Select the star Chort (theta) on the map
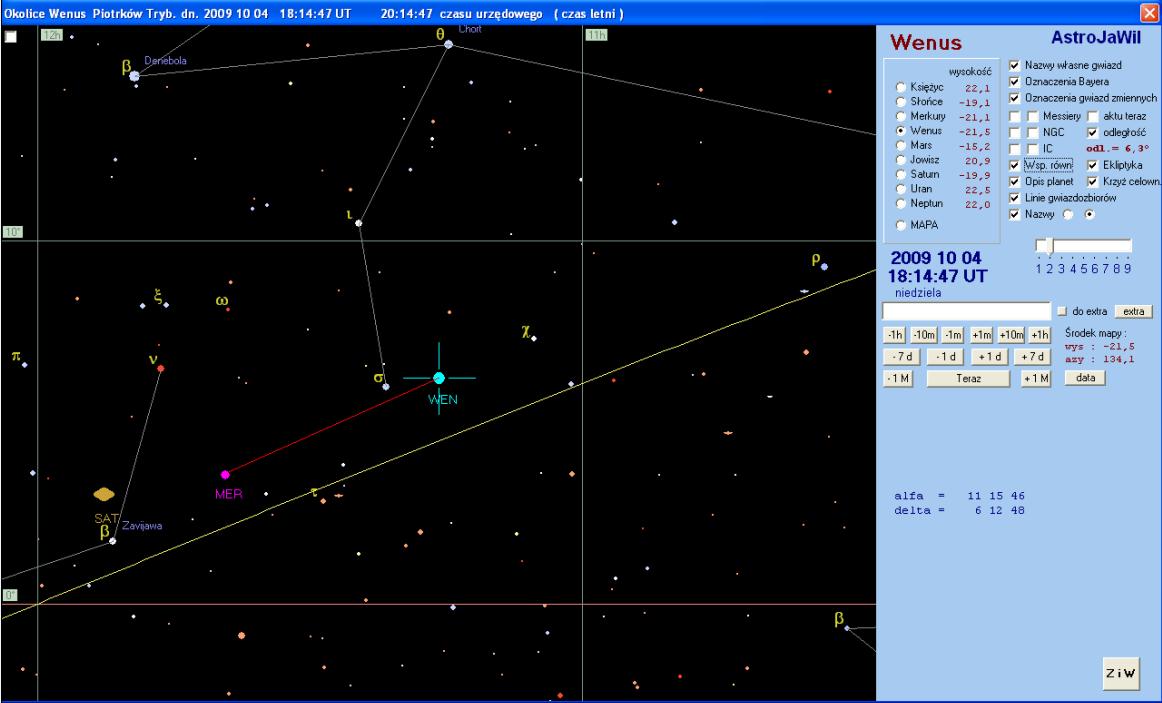This screenshot has height=703, width=1162. point(448,44)
